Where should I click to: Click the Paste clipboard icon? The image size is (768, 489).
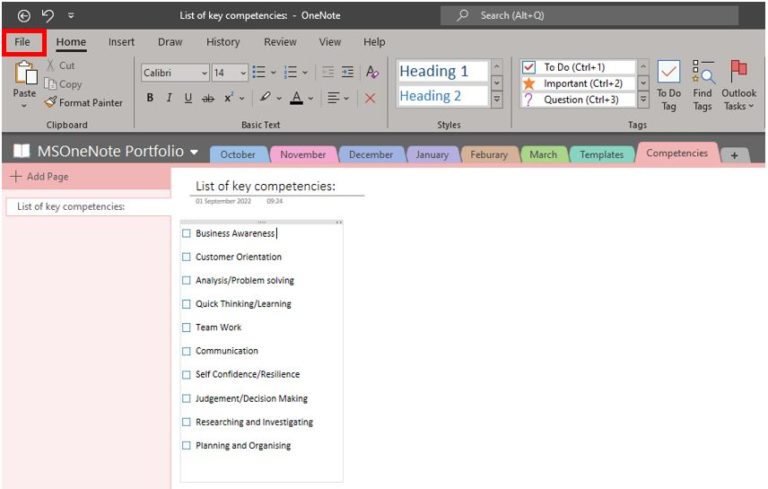[25, 73]
